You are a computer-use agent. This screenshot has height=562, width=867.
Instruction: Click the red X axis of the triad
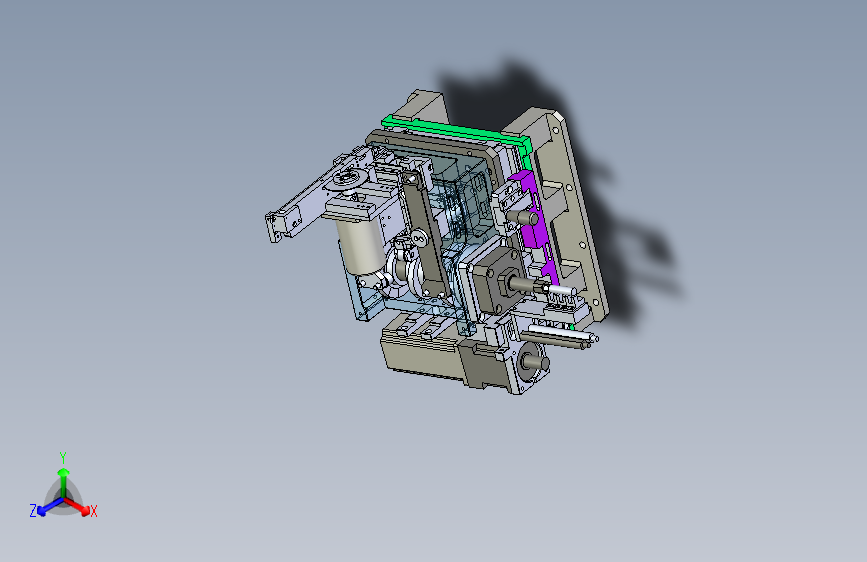pos(77,506)
